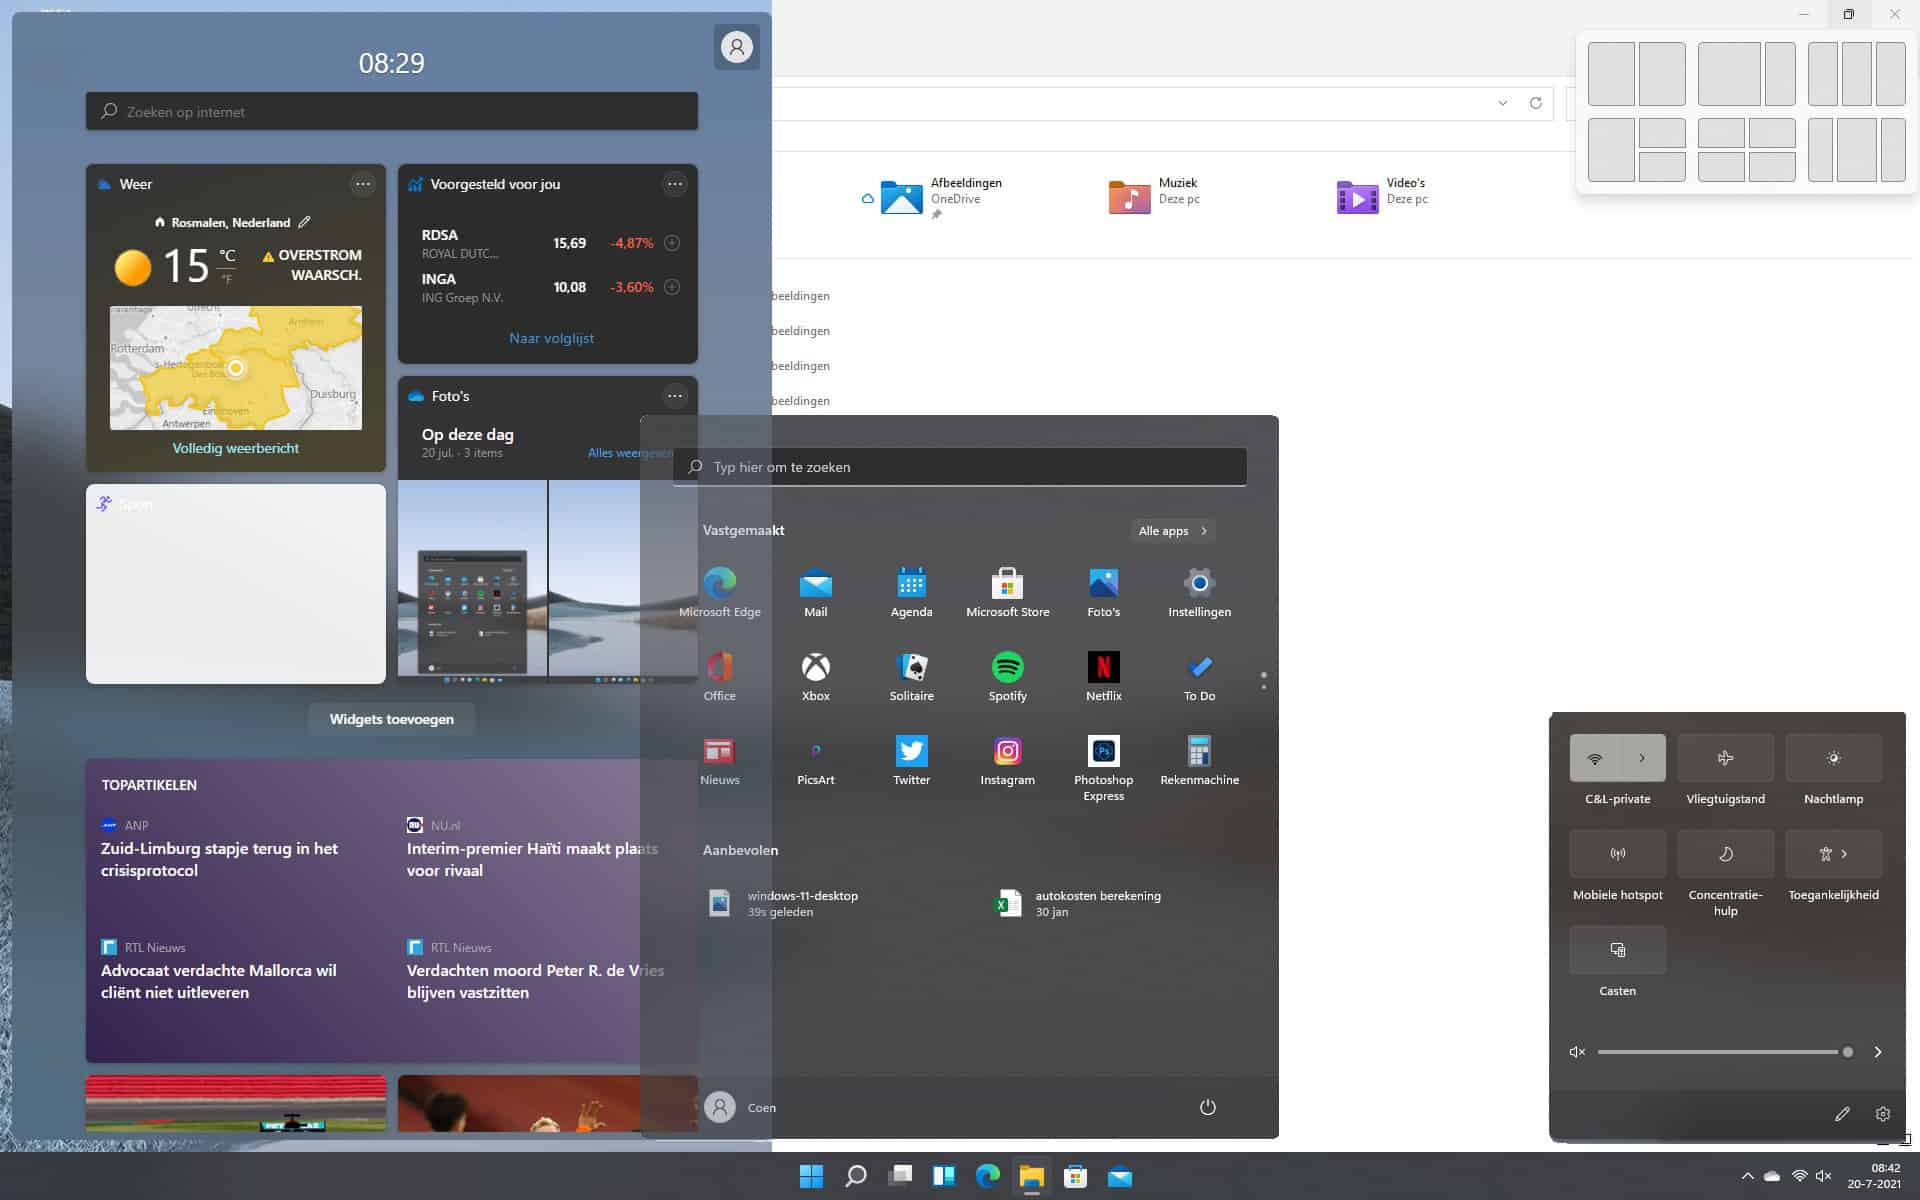Open recommended file autokosten berekening
The image size is (1920, 1200).
coord(1080,903)
